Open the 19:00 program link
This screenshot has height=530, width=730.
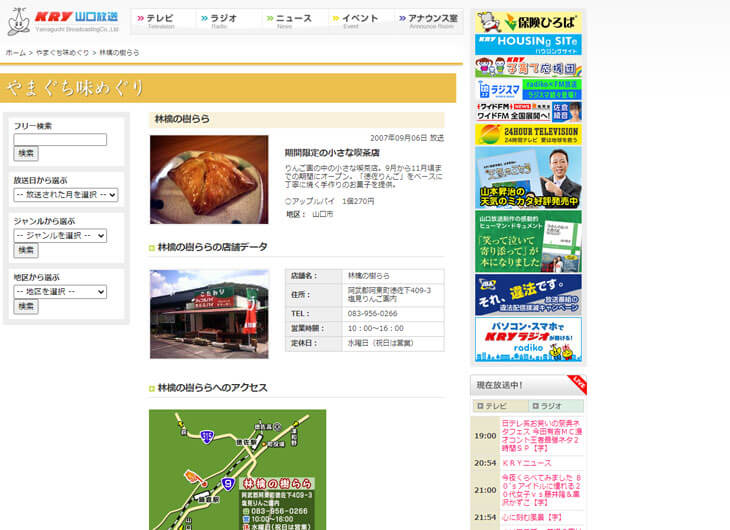(541, 435)
